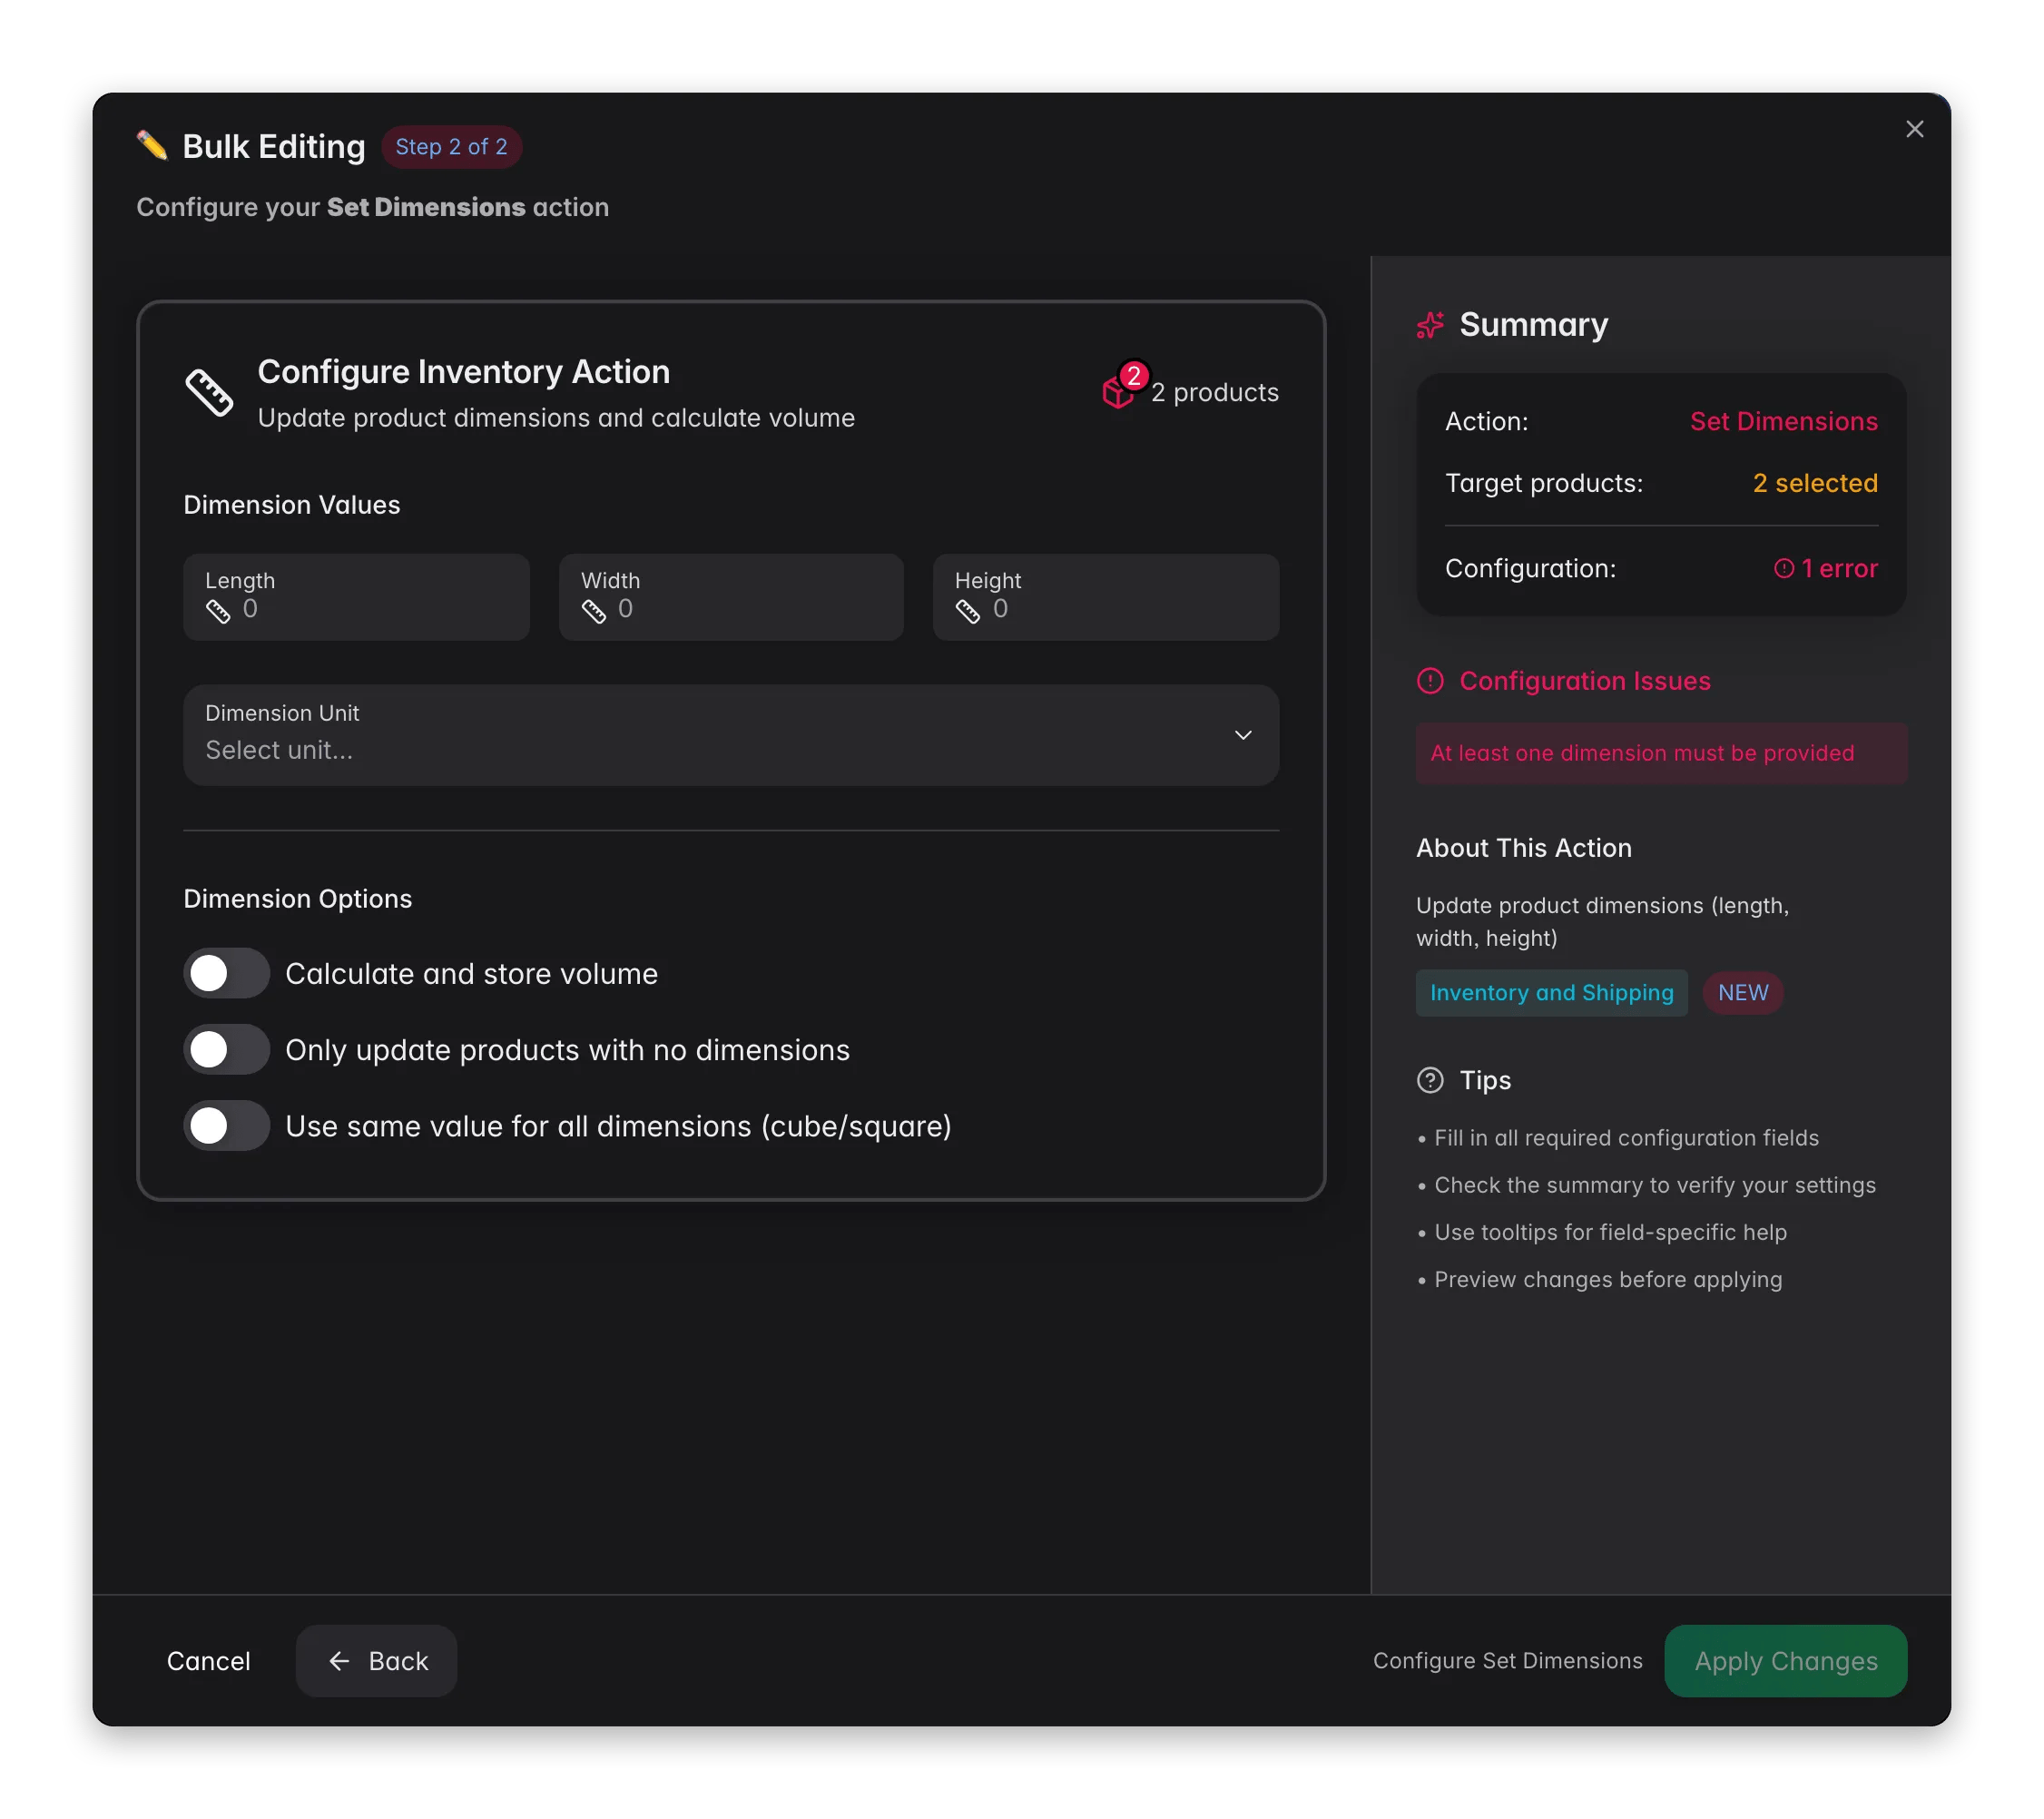The width and height of the screenshot is (2044, 1819).
Task: Click the Inventory and Shipping tag
Action: pyautogui.click(x=1551, y=993)
